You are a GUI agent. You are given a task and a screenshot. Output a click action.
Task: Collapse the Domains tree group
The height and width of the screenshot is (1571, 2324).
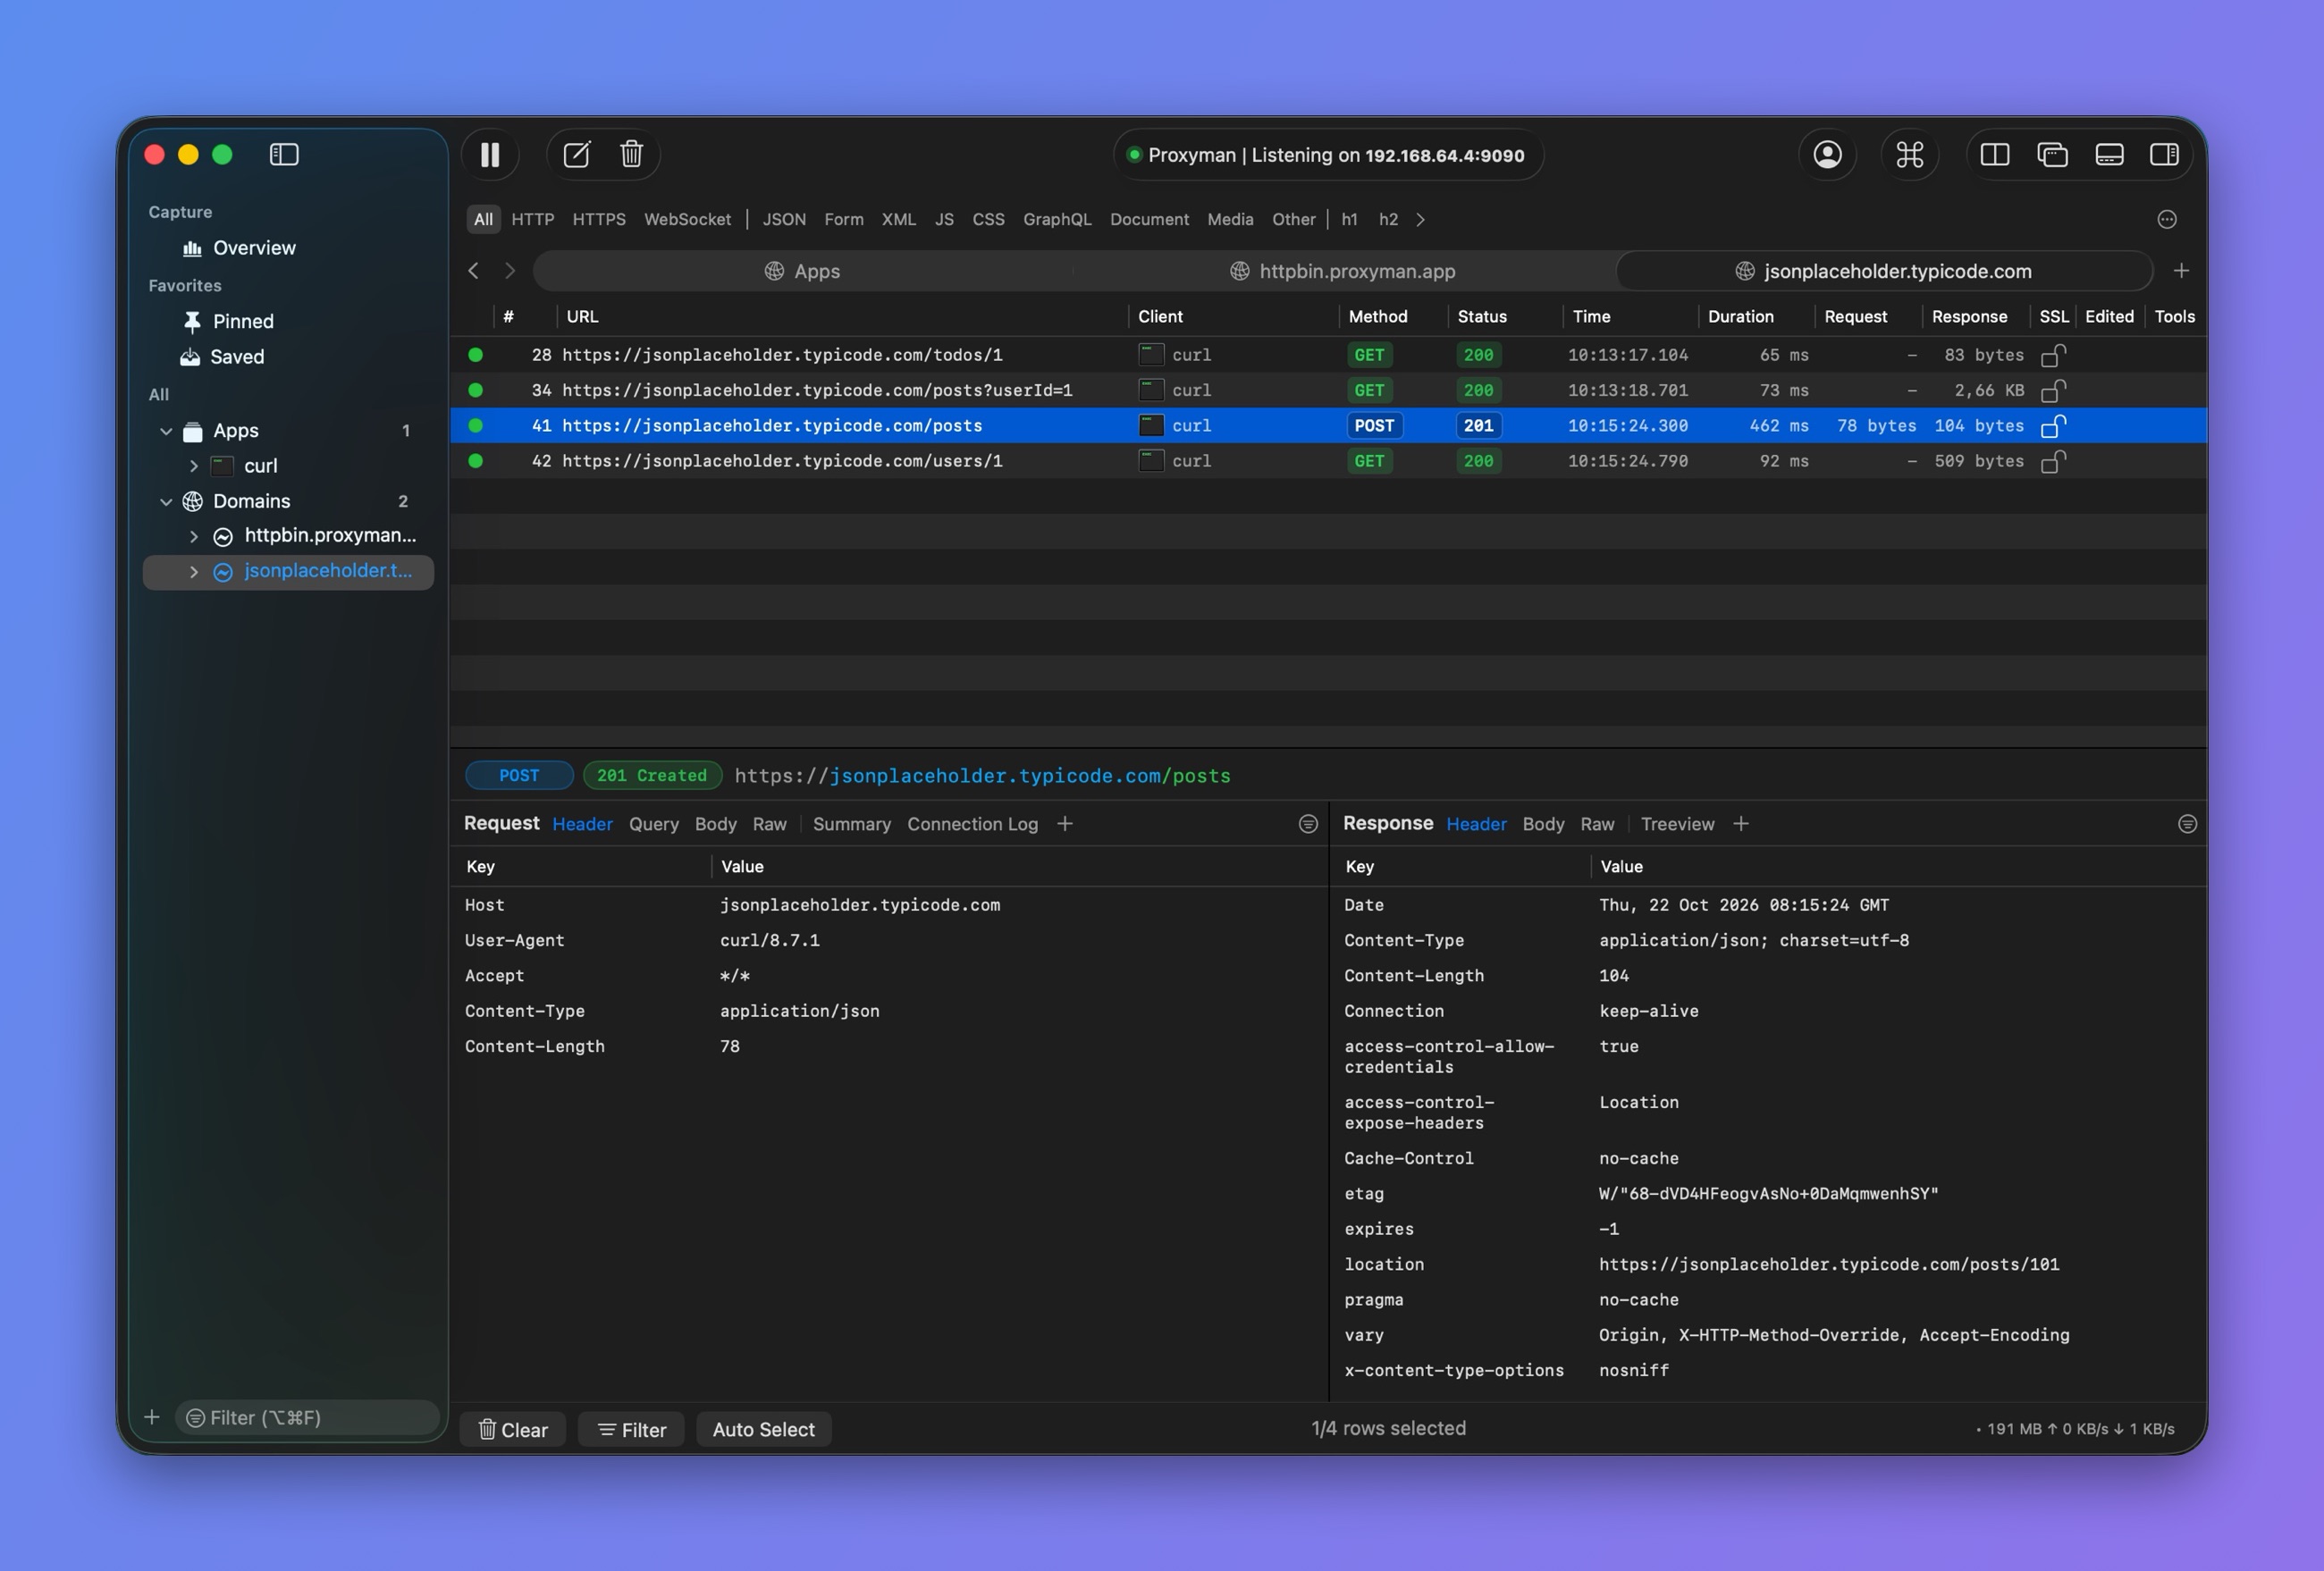click(x=166, y=502)
